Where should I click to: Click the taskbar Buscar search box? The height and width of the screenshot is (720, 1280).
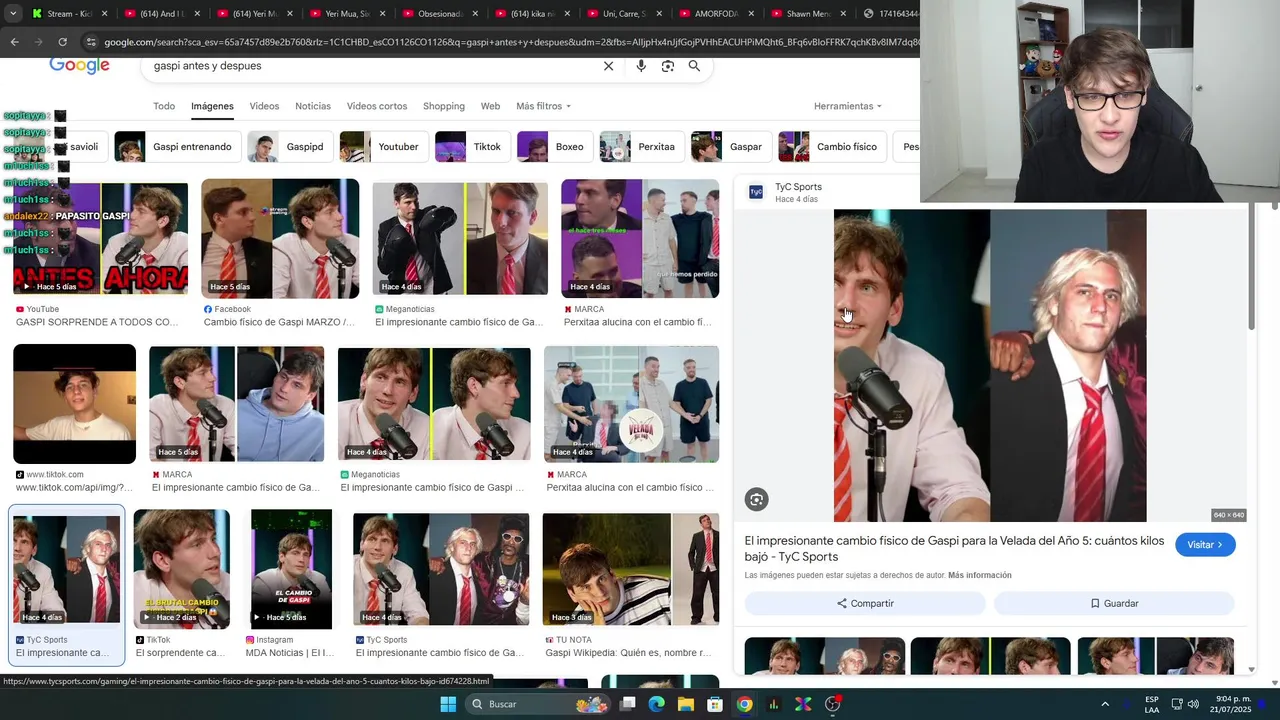(x=539, y=704)
